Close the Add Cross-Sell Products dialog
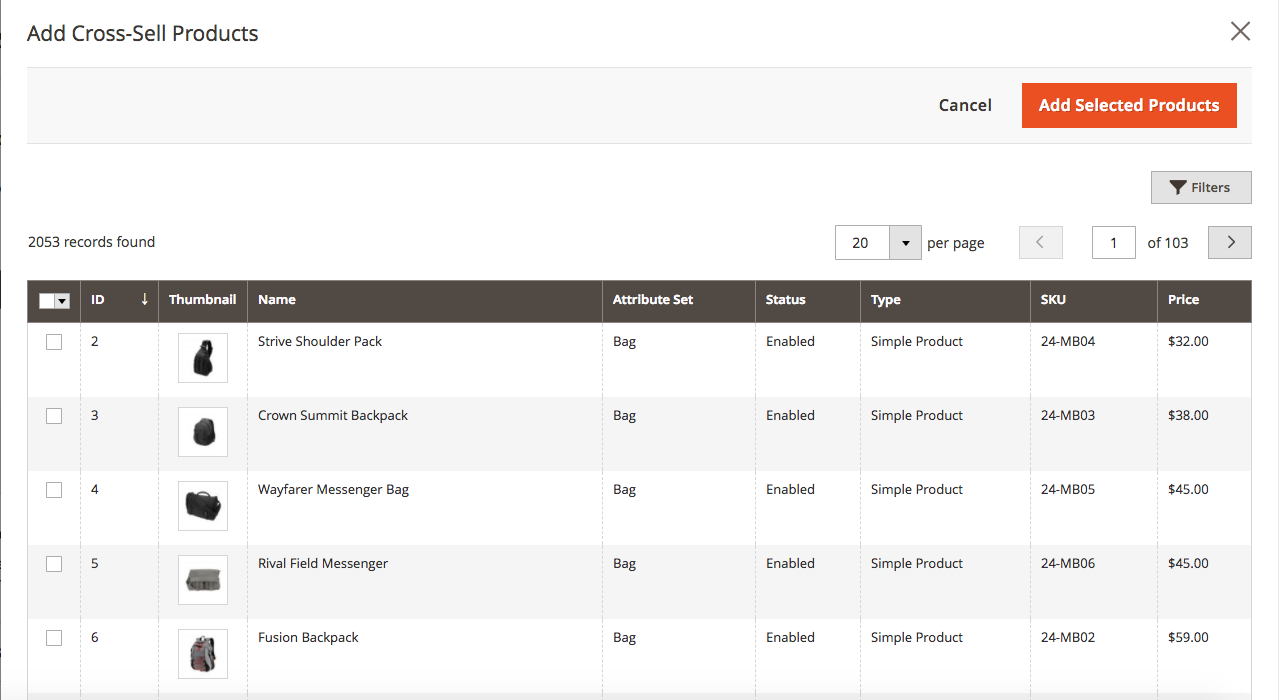This screenshot has height=700, width=1279. 1240,31
